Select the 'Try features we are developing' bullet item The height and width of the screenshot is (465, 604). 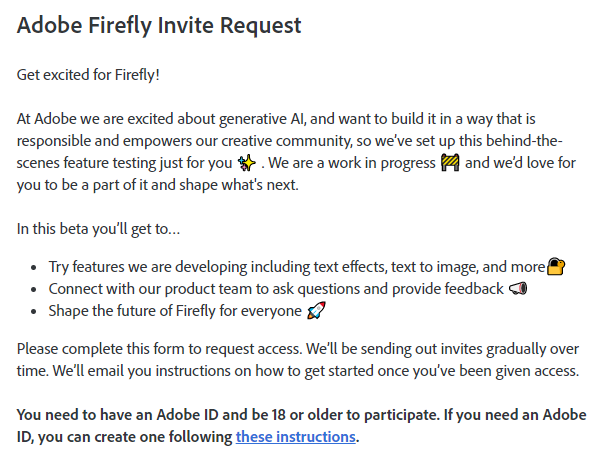click(307, 267)
